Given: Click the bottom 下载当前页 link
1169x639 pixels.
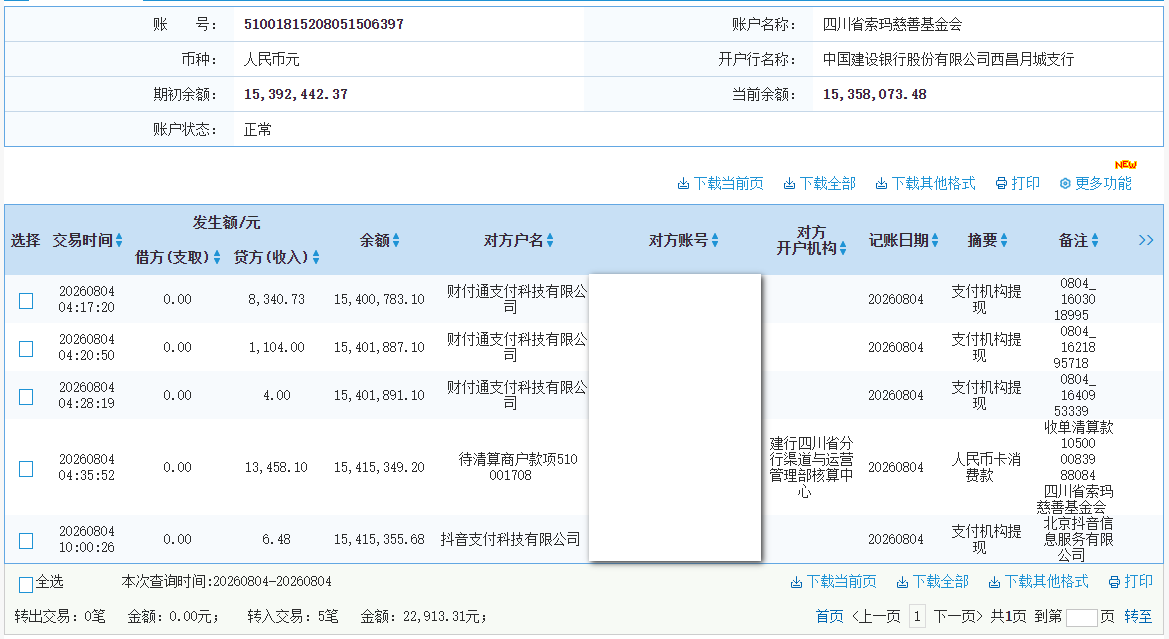Looking at the screenshot, I should 834,582.
